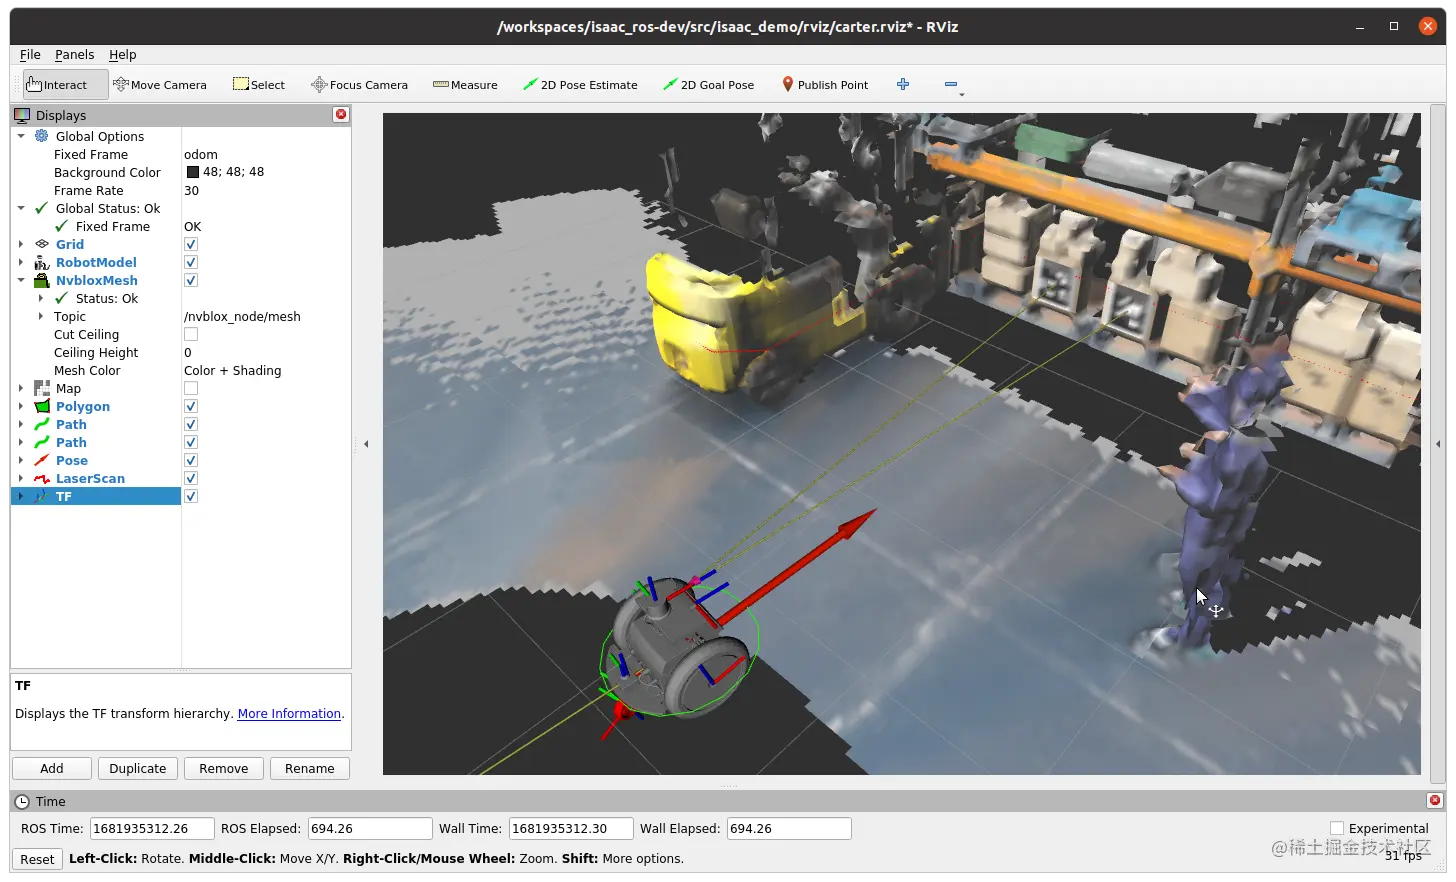This screenshot has width=1456, height=882.
Task: Disable the LaserScan checkbox
Action: click(190, 478)
